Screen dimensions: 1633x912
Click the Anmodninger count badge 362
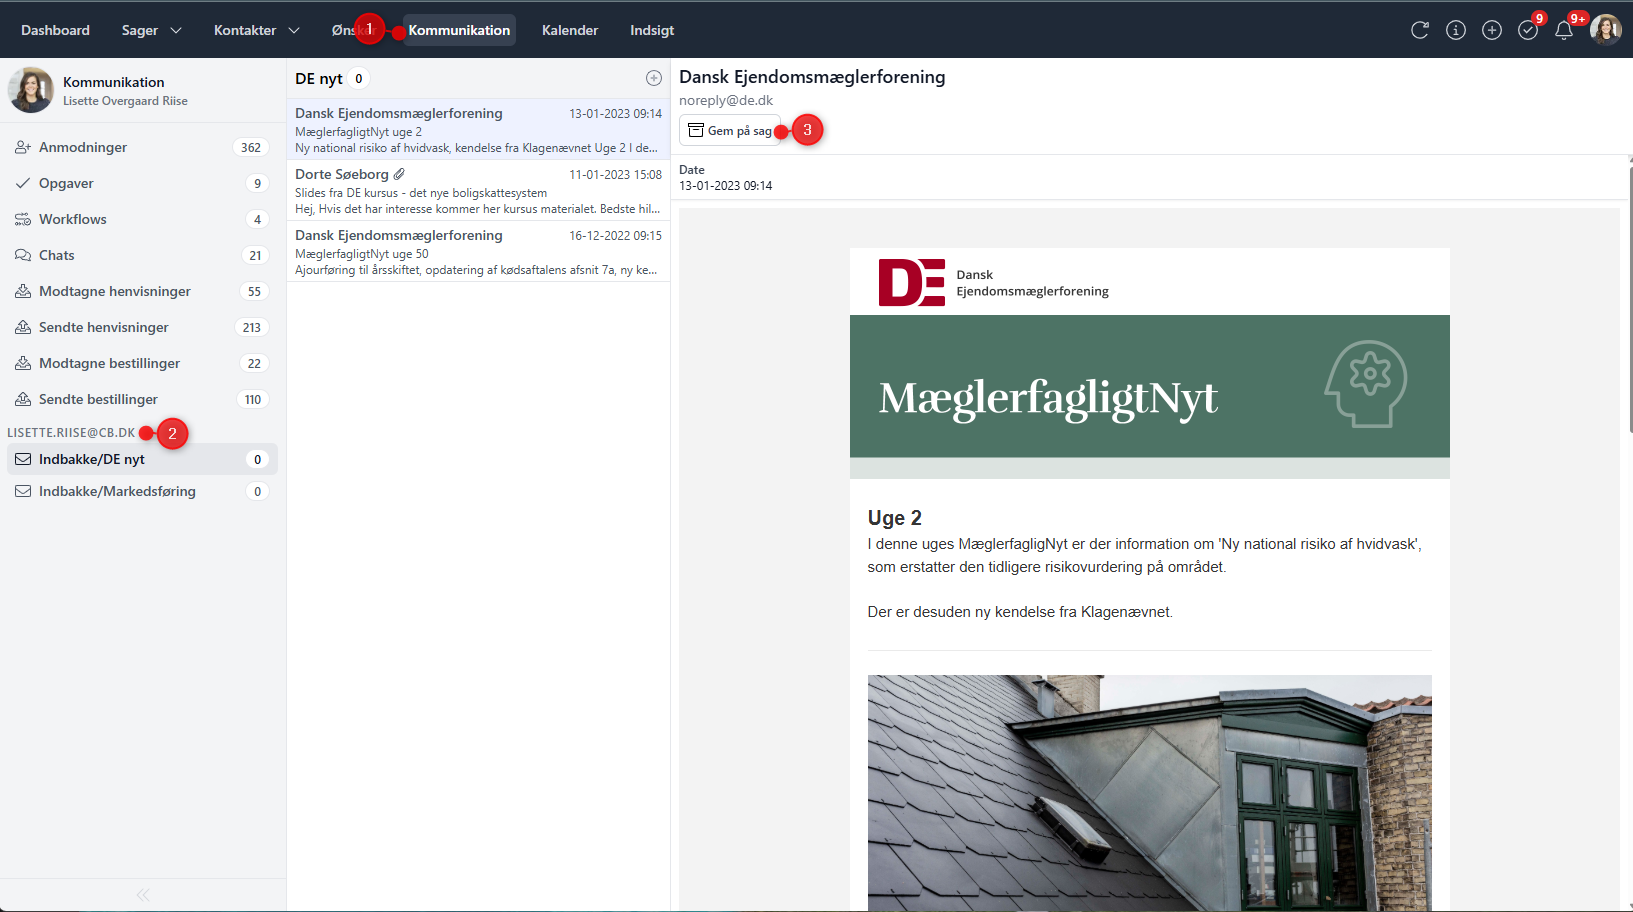coord(251,147)
